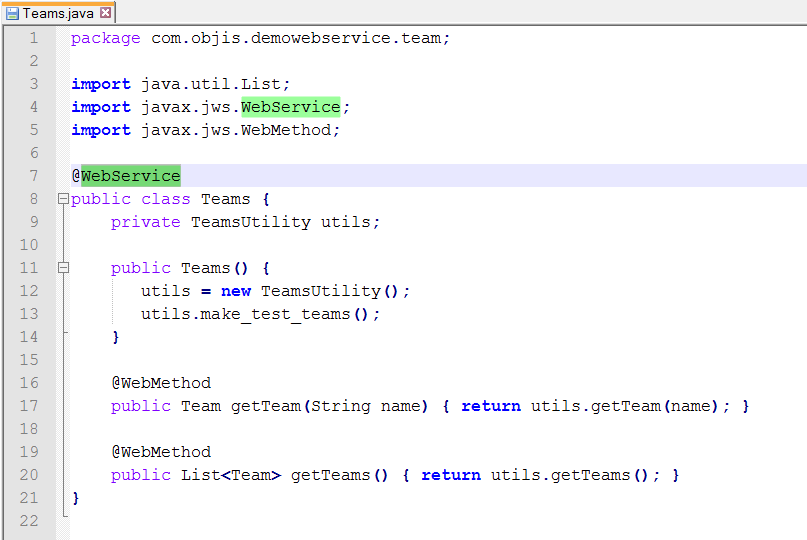The height and width of the screenshot is (540, 807).
Task: Collapse the Teams class fold marker
Action: 63,199
